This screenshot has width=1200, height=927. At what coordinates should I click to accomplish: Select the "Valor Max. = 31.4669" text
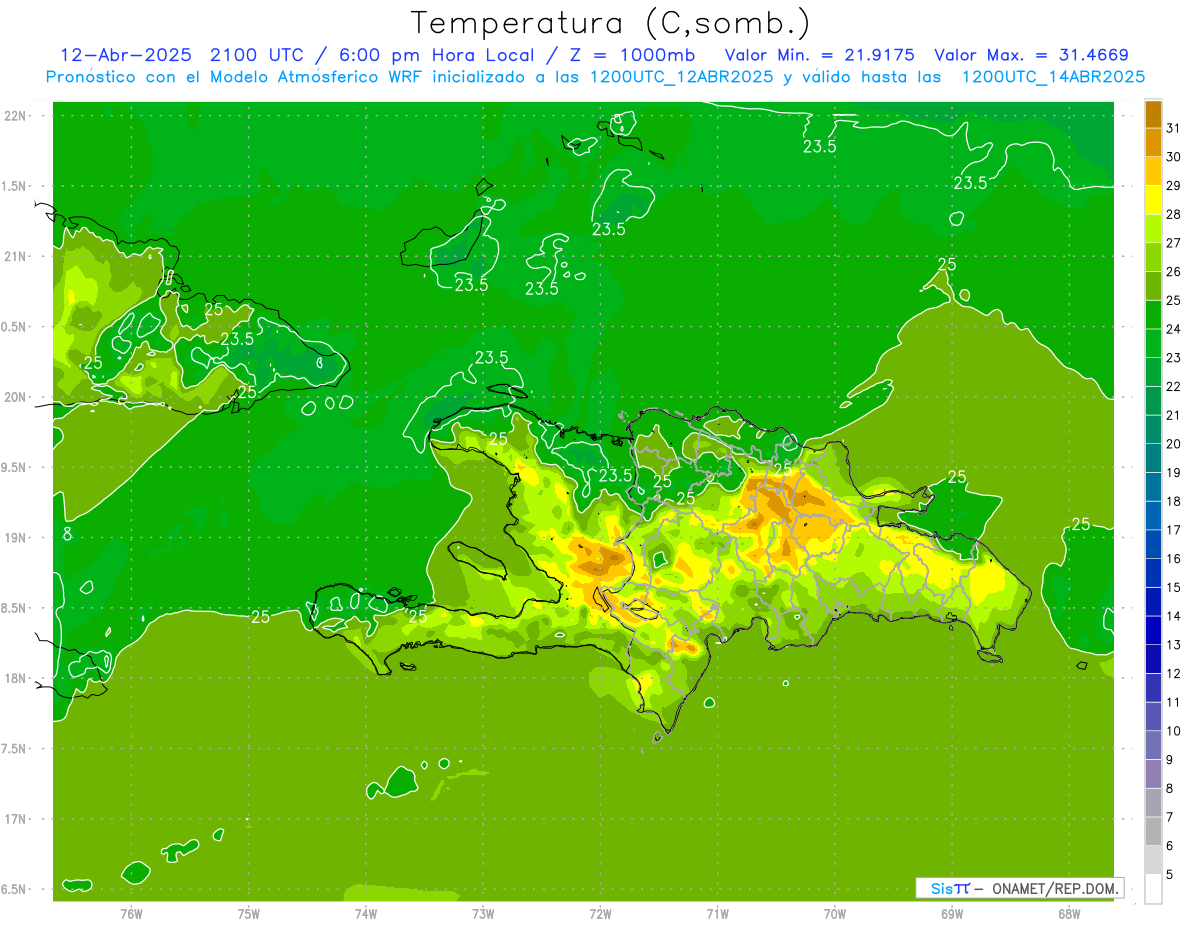[x=1031, y=55]
